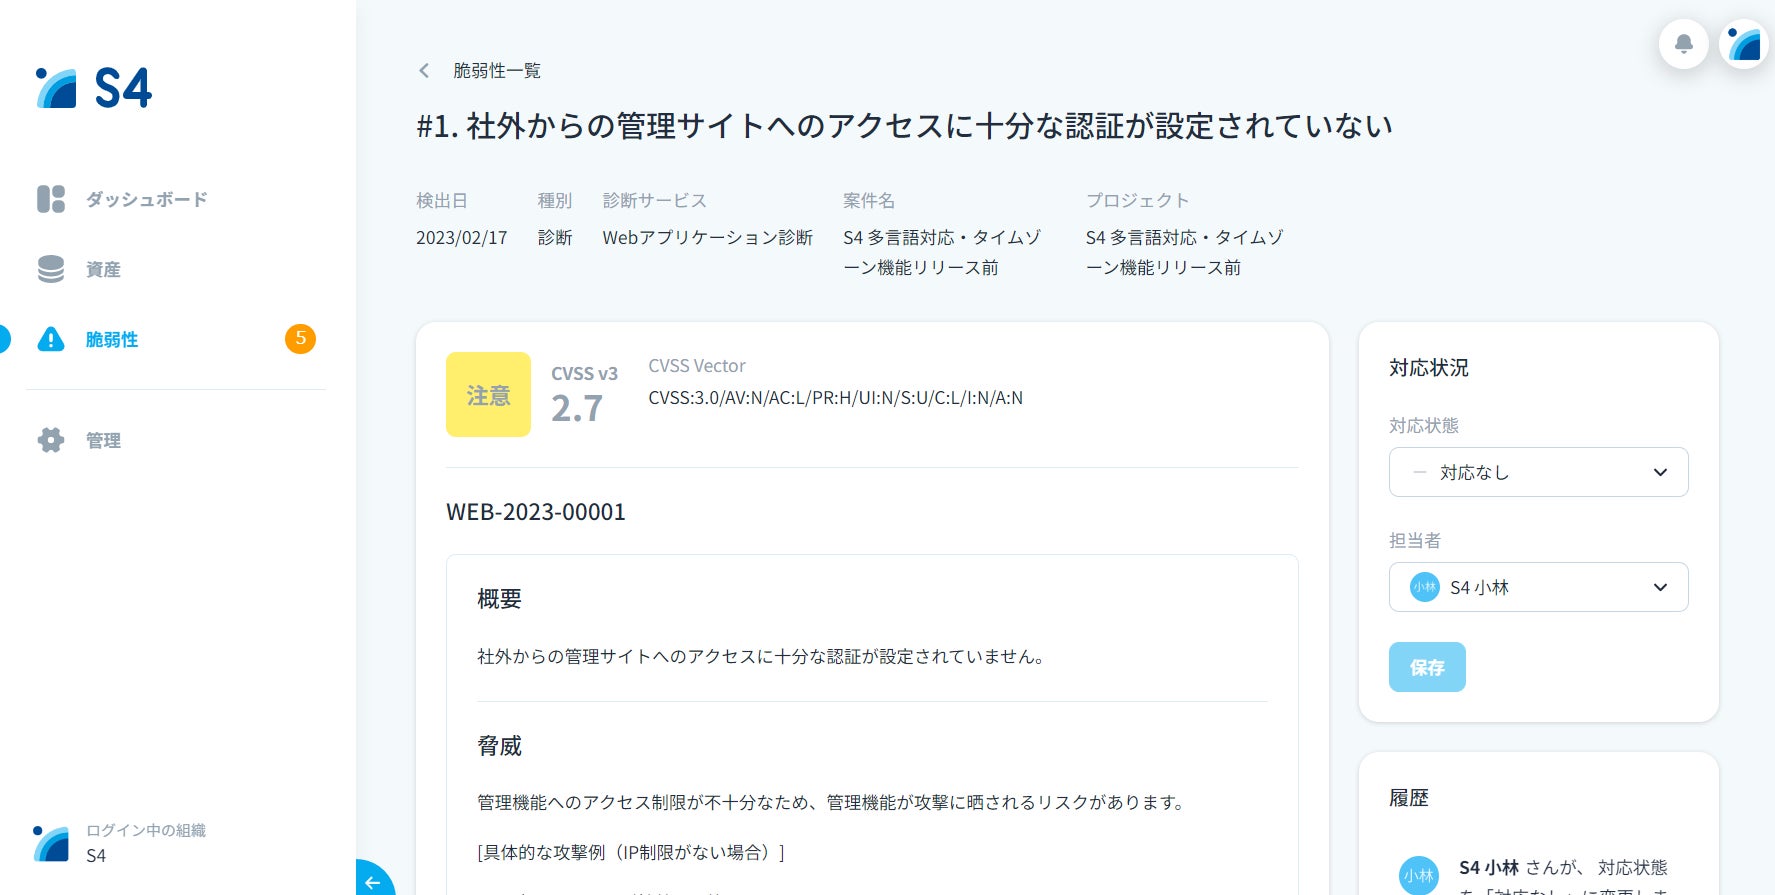Click the 概要 section heading
The image size is (1775, 895).
499,599
